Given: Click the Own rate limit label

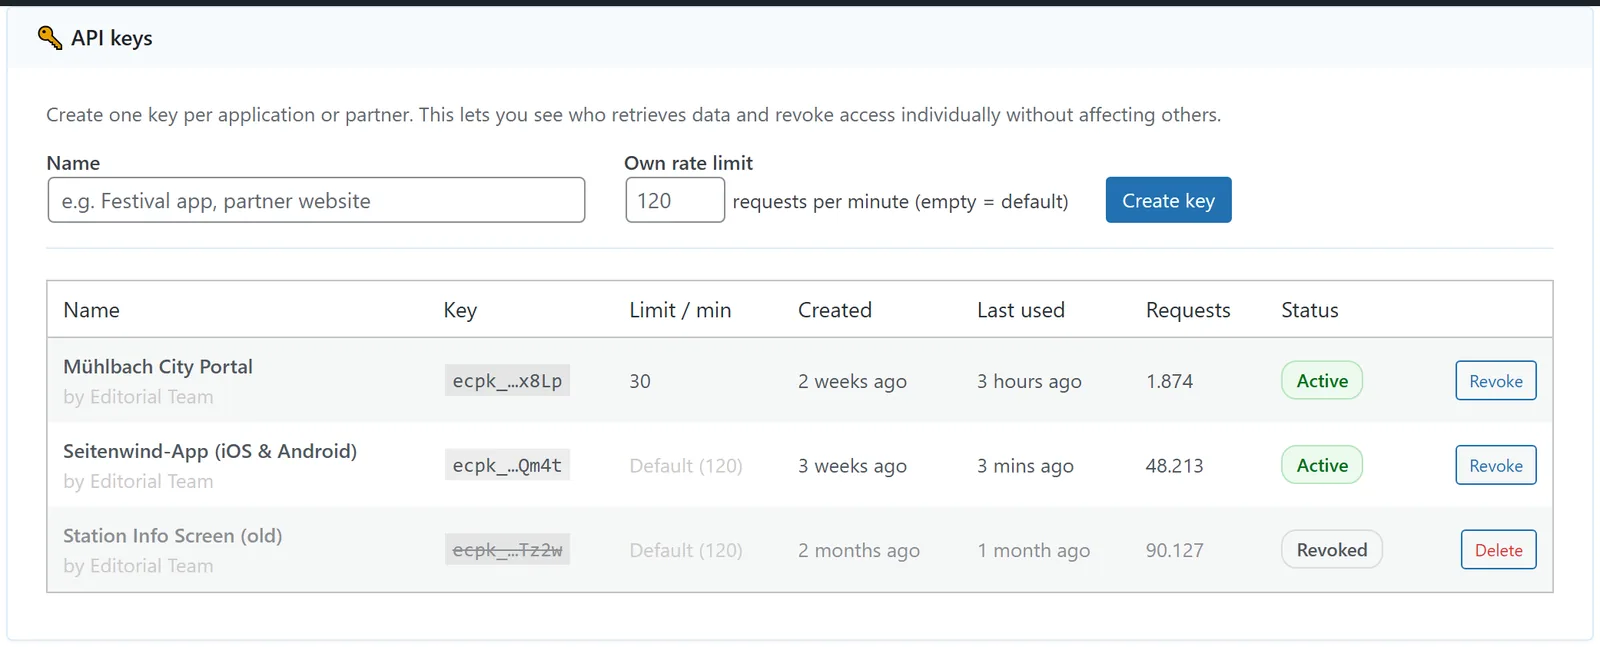Looking at the screenshot, I should [x=688, y=163].
